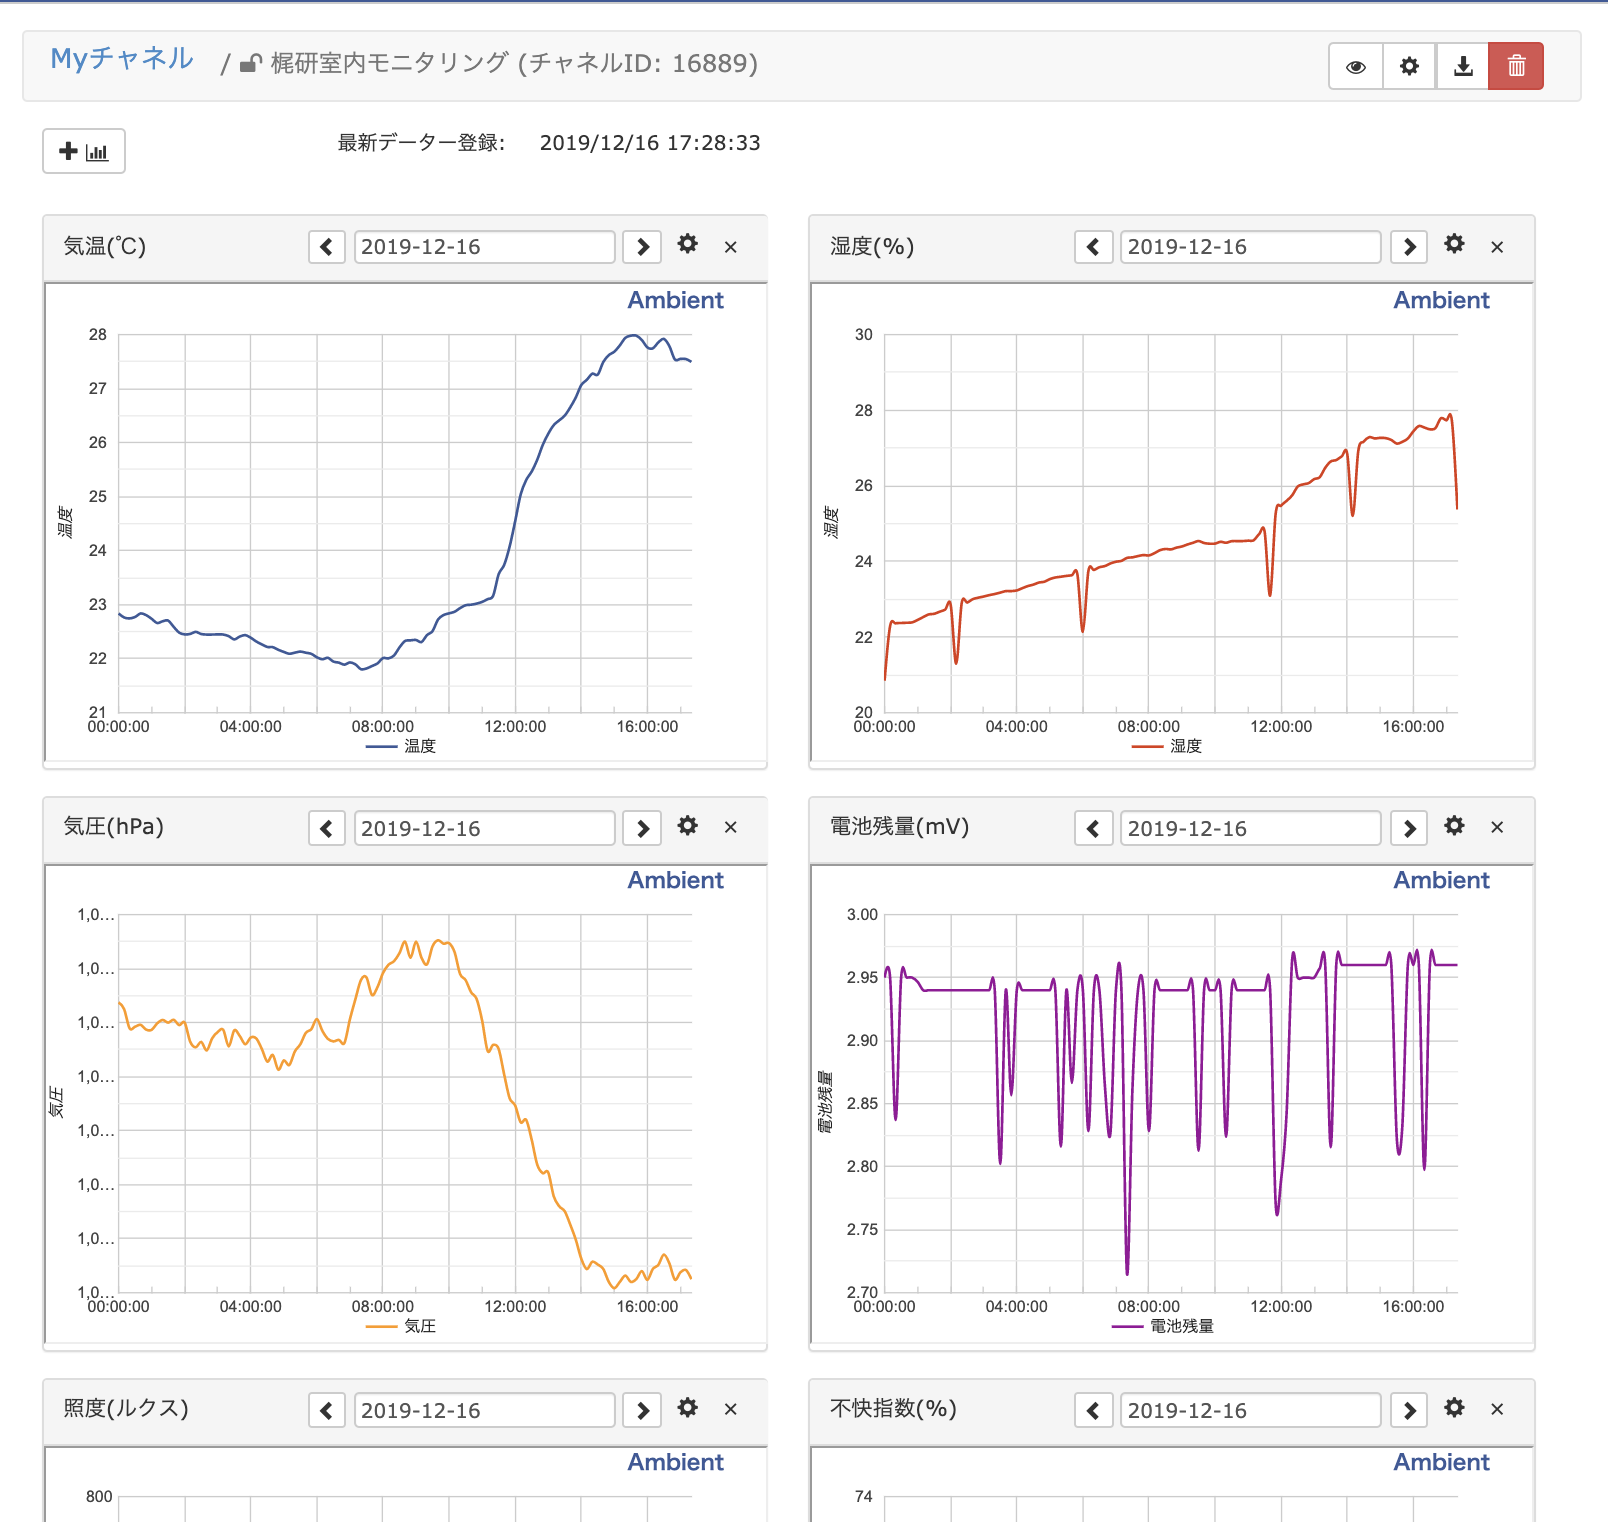Toggle red 湿度 legend entry
Image resolution: width=1608 pixels, height=1522 pixels.
pyautogui.click(x=1167, y=746)
